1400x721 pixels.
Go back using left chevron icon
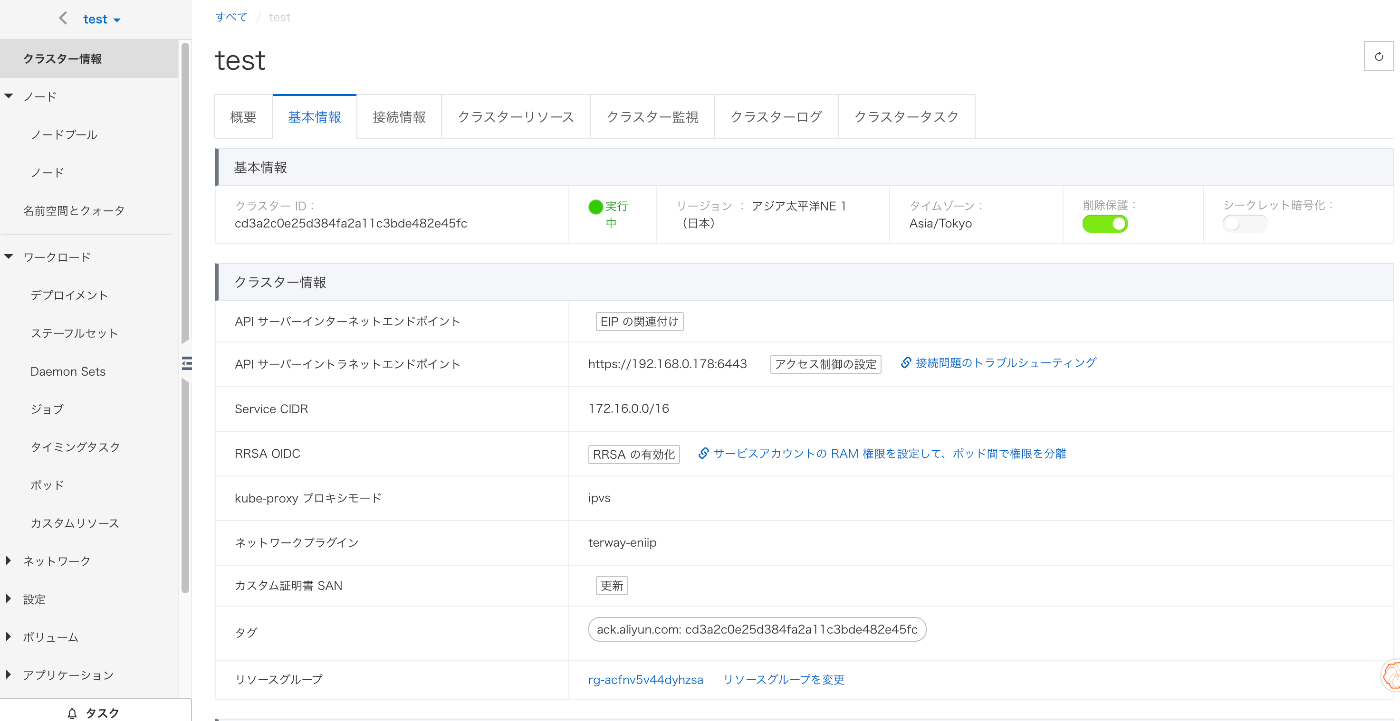click(64, 19)
